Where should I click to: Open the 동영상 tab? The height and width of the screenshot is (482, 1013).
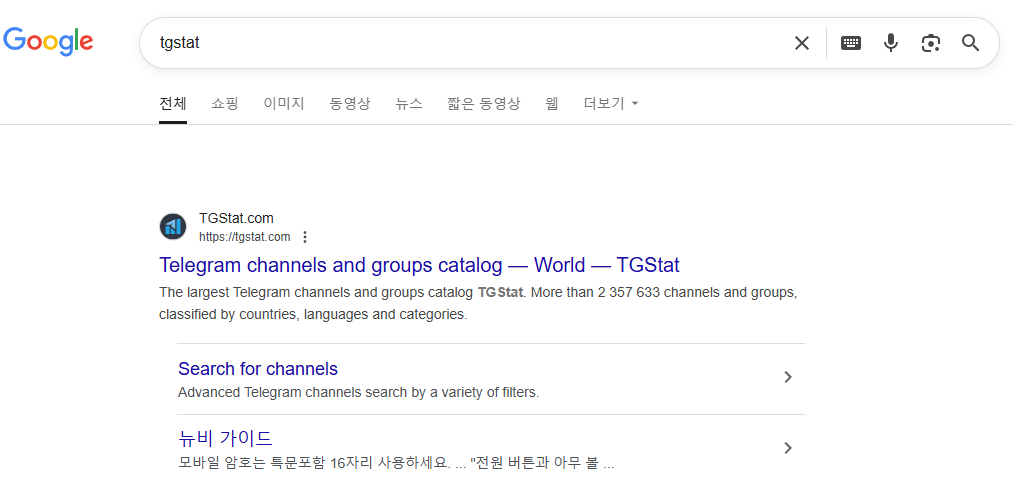point(350,103)
